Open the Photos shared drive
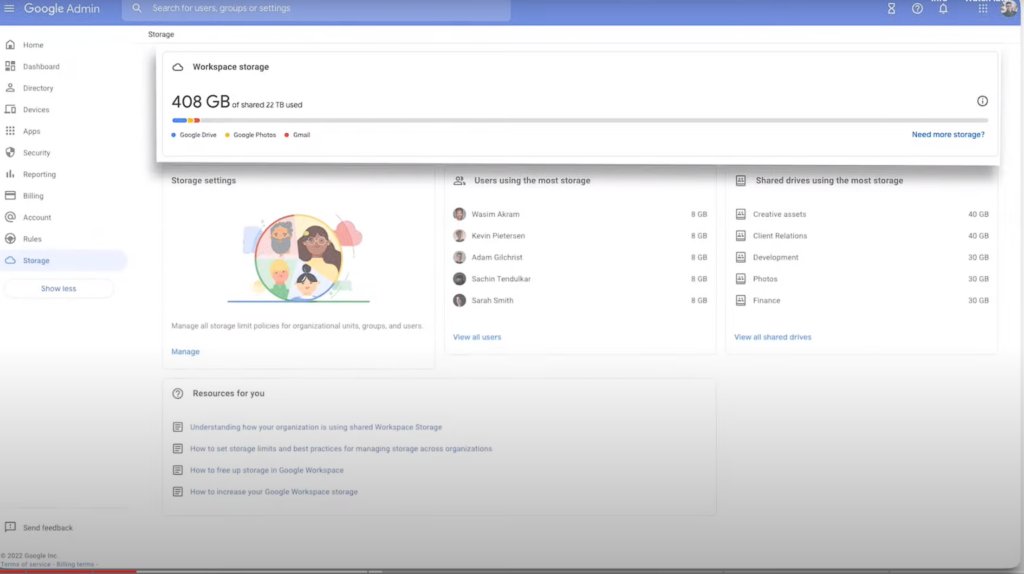1024x574 pixels. pyautogui.click(x=861, y=279)
